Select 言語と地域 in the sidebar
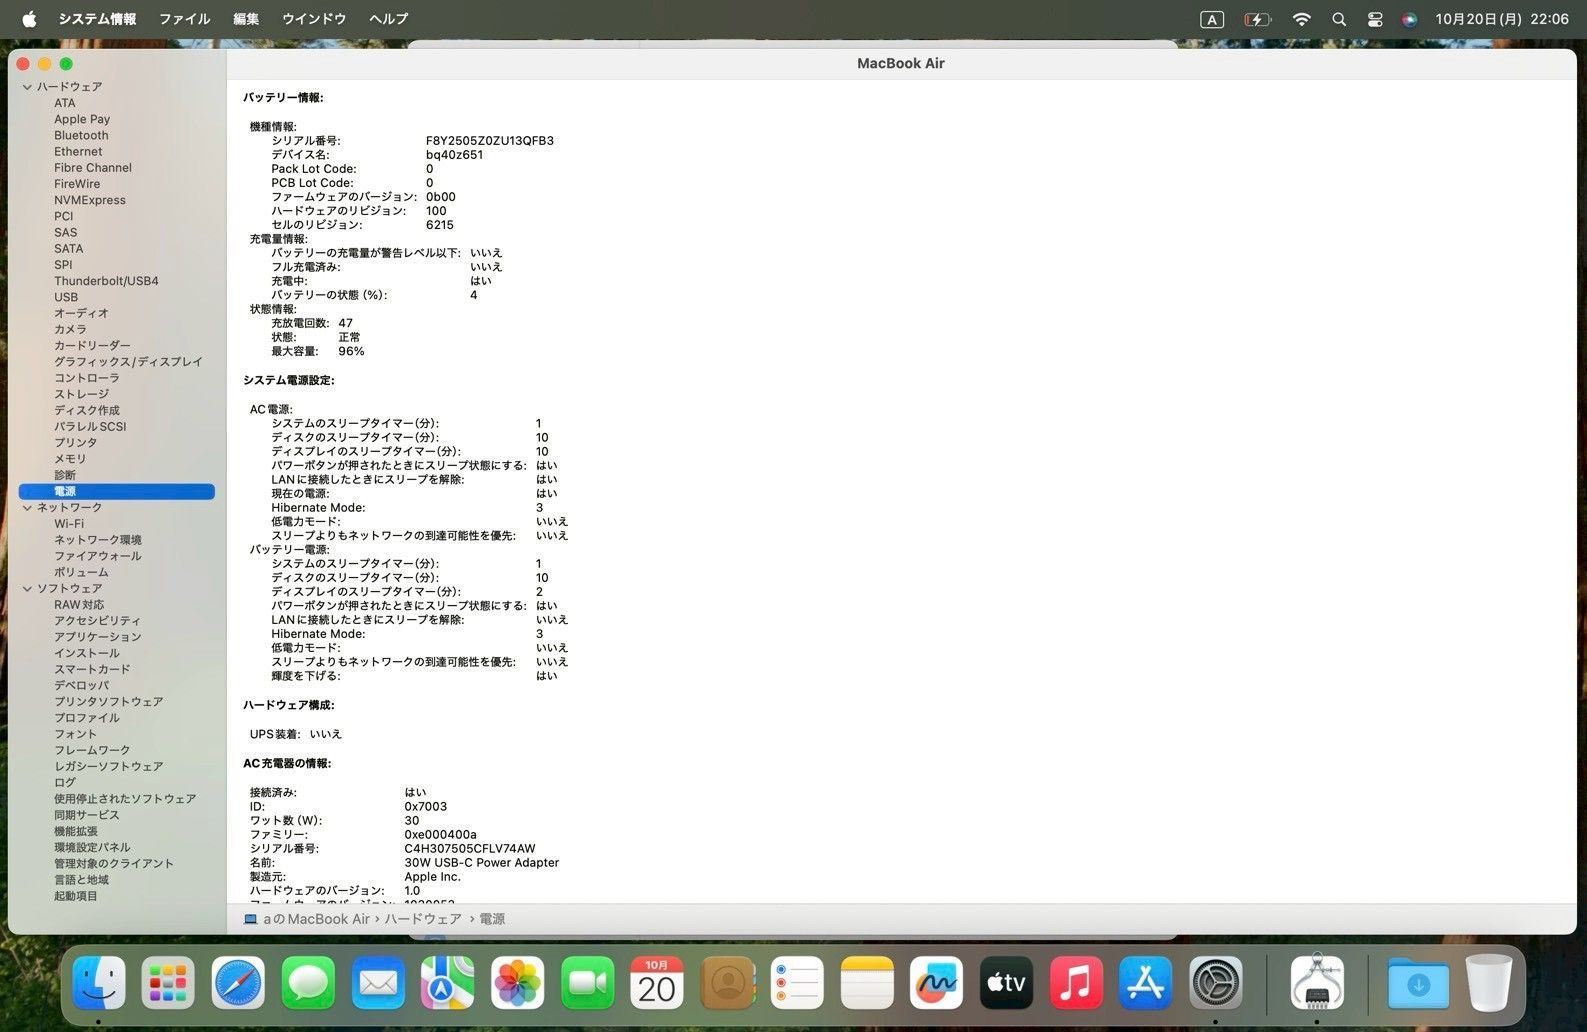The height and width of the screenshot is (1032, 1587). (81, 880)
